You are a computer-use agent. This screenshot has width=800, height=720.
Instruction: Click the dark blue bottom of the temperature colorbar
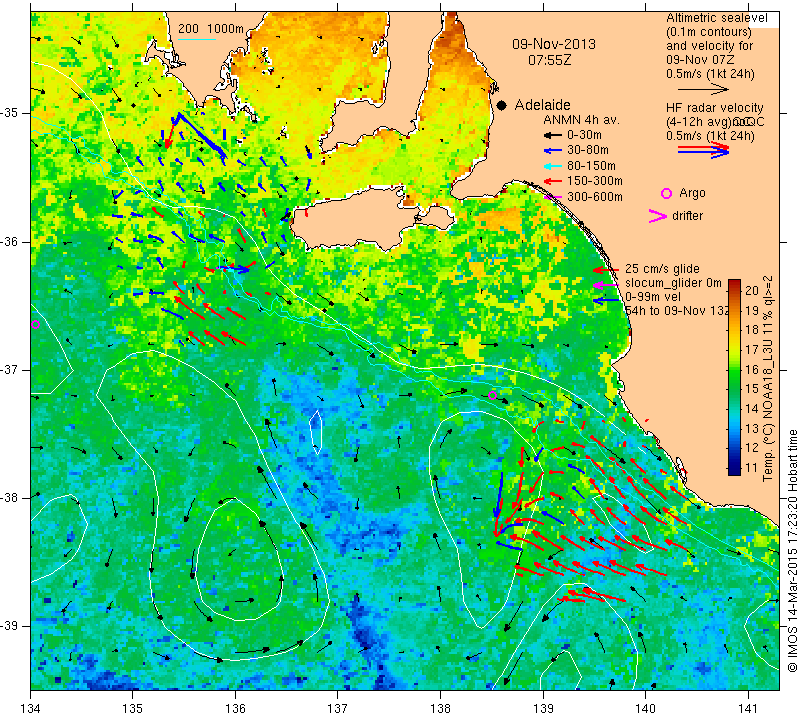[x=734, y=470]
